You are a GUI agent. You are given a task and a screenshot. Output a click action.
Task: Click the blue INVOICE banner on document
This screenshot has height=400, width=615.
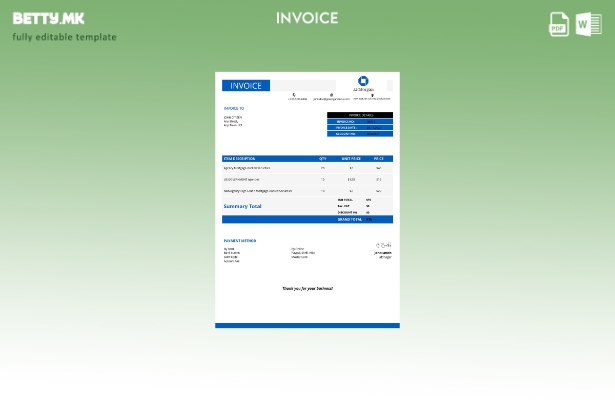click(x=246, y=86)
